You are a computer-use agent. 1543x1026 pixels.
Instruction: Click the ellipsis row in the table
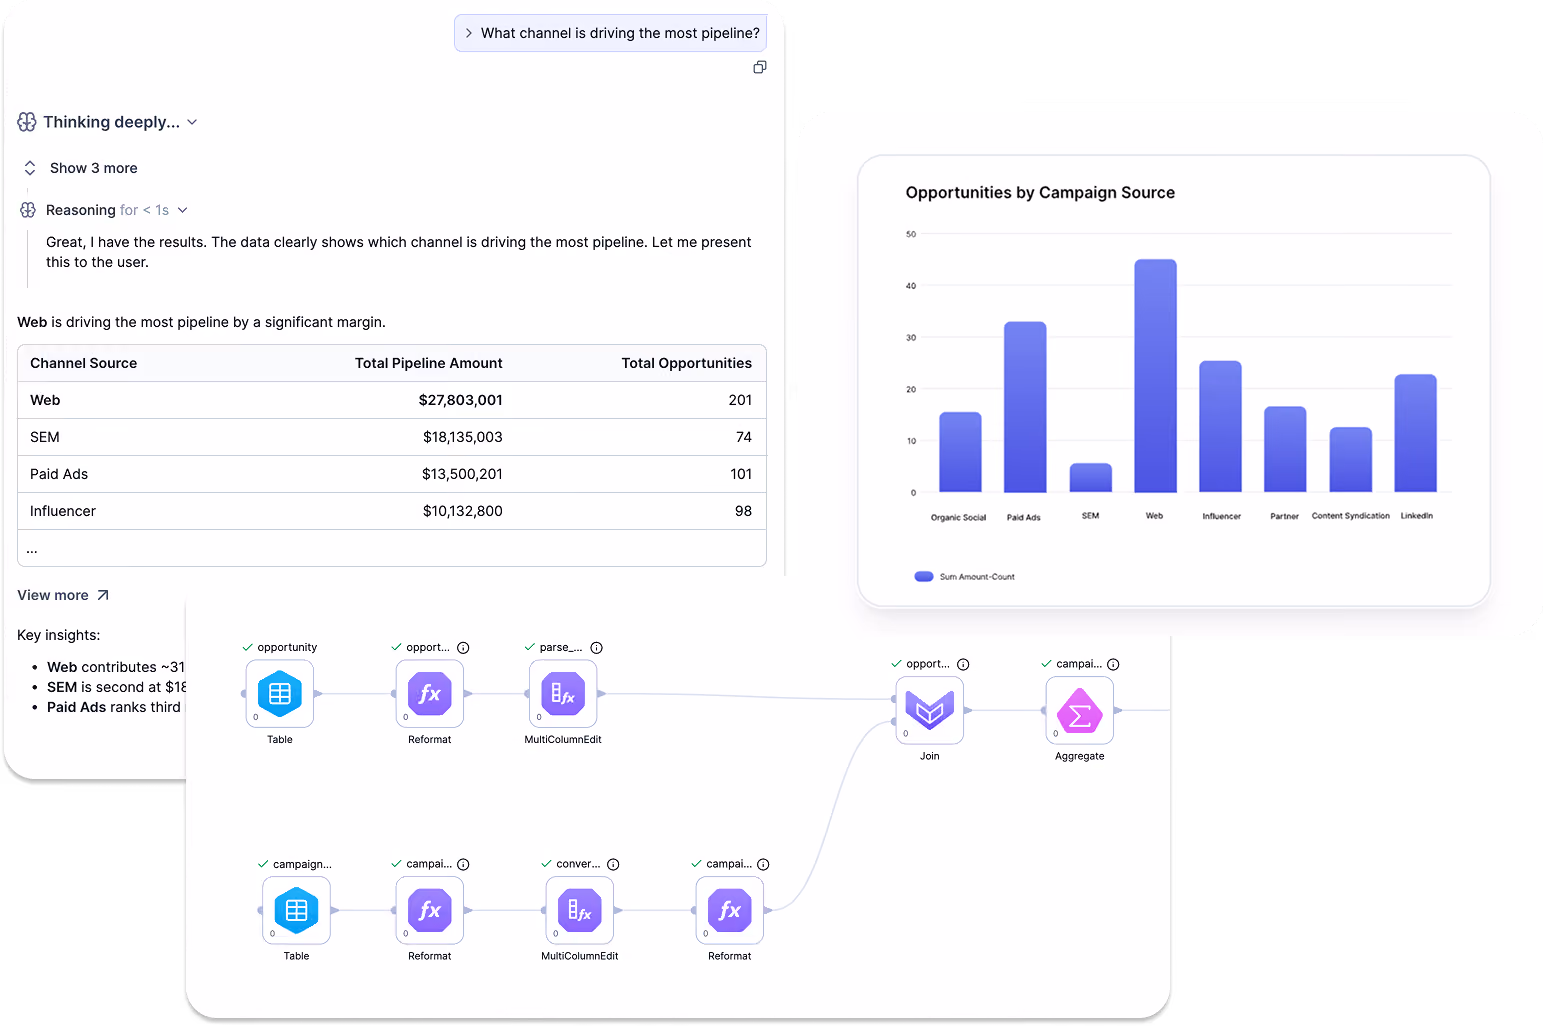coord(392,548)
